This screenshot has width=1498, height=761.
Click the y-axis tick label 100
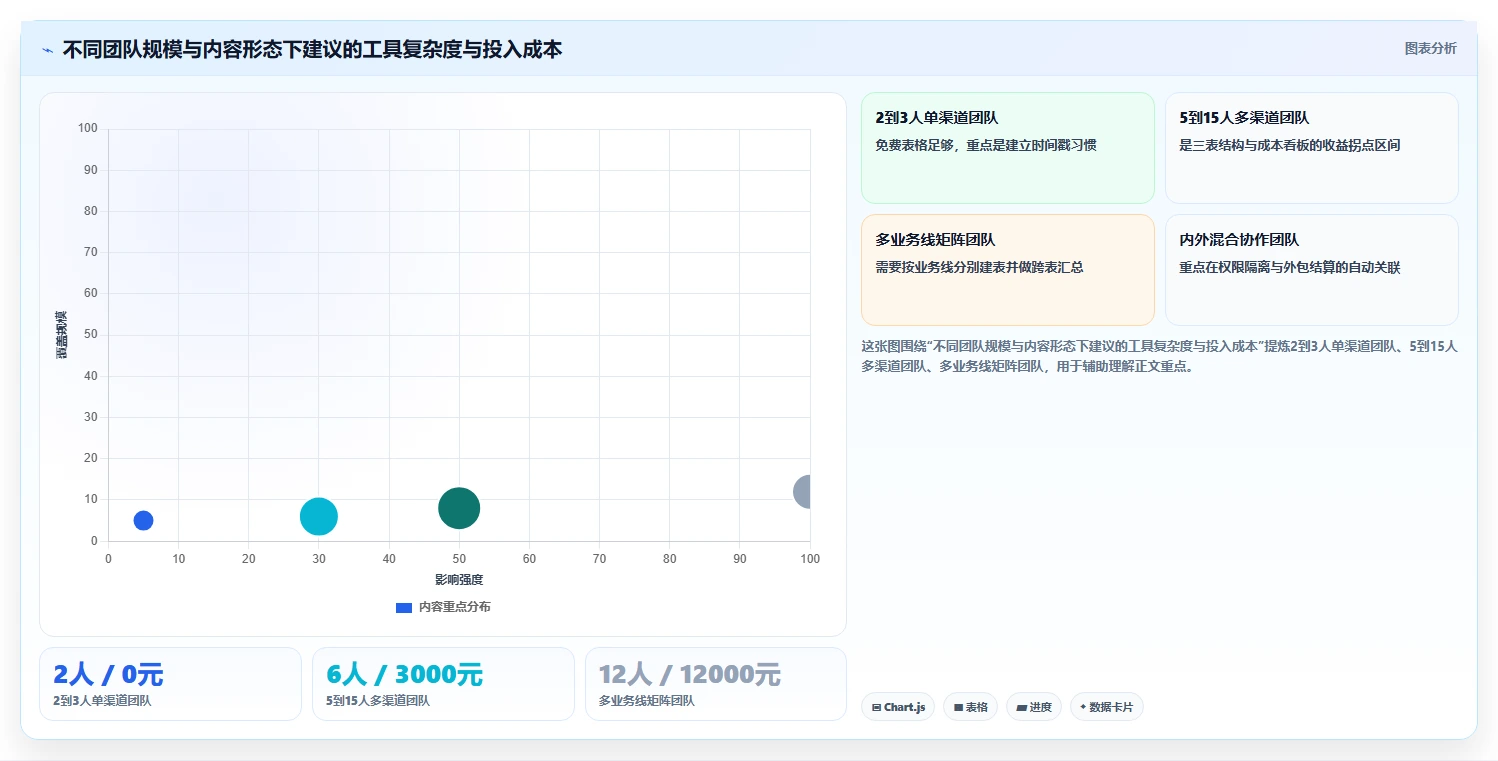(x=88, y=128)
